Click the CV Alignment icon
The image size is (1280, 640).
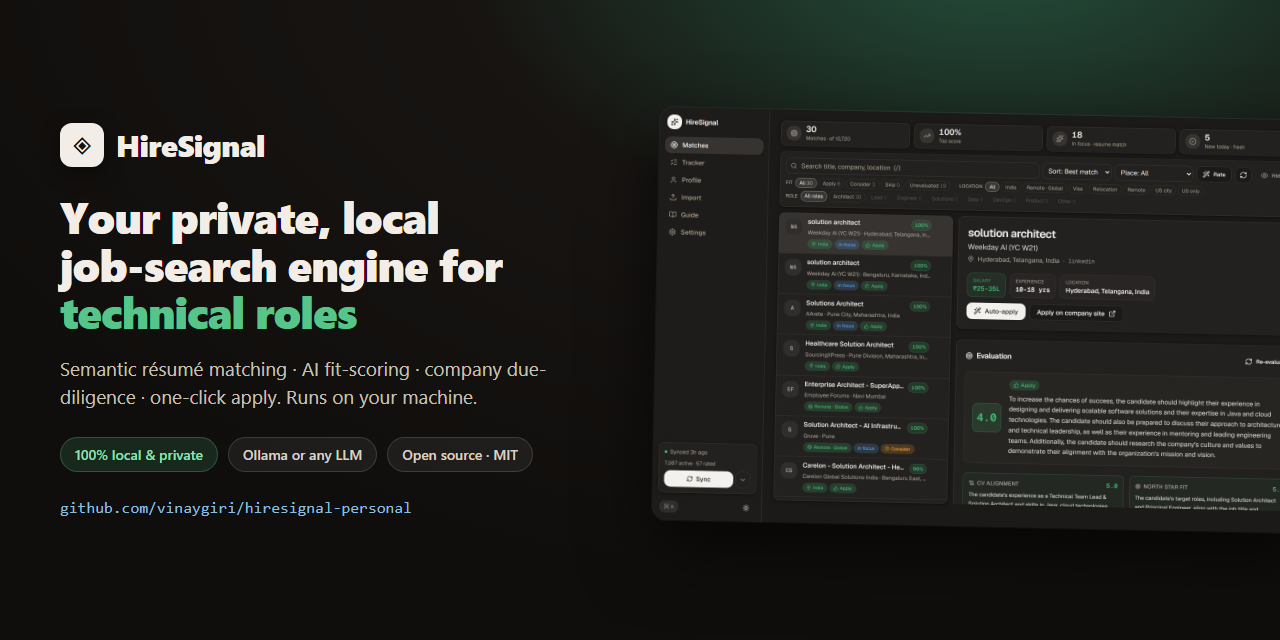click(973, 483)
